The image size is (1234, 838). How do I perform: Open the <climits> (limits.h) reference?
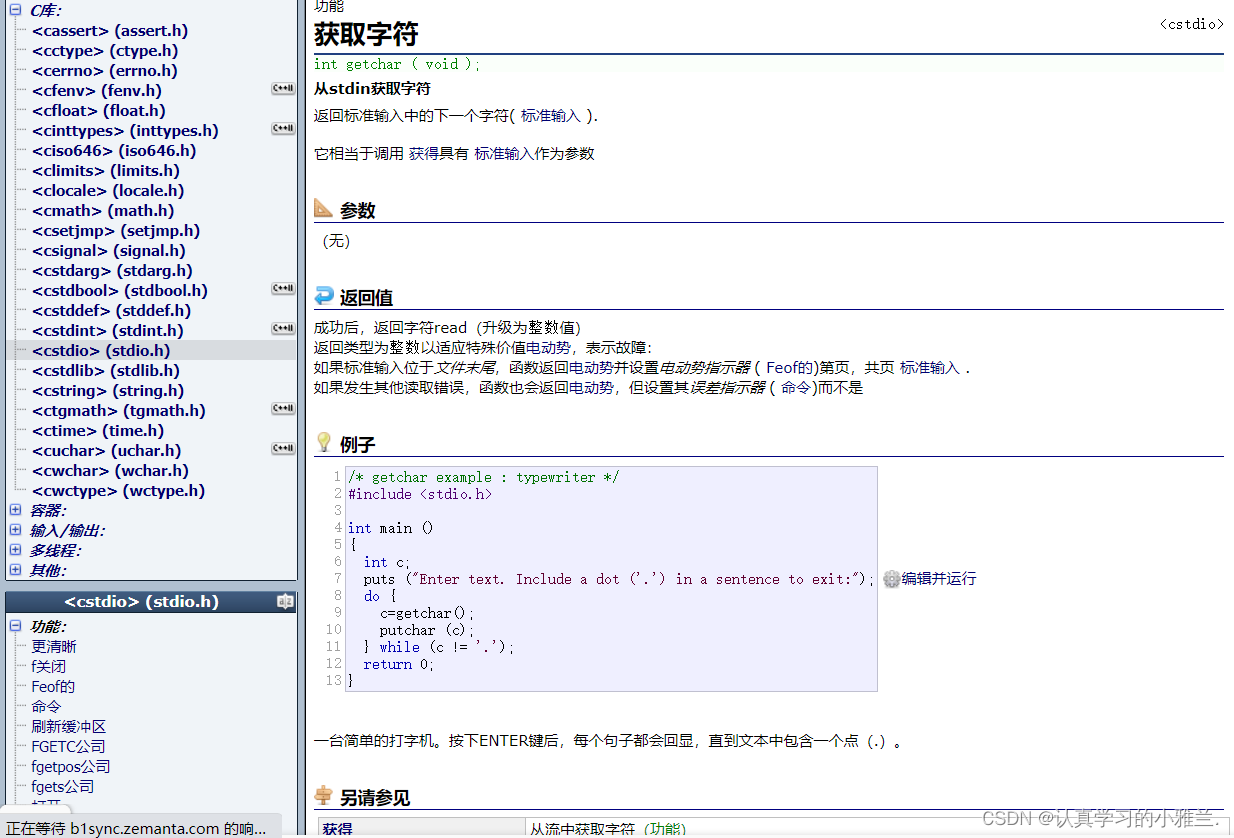pyautogui.click(x=105, y=171)
